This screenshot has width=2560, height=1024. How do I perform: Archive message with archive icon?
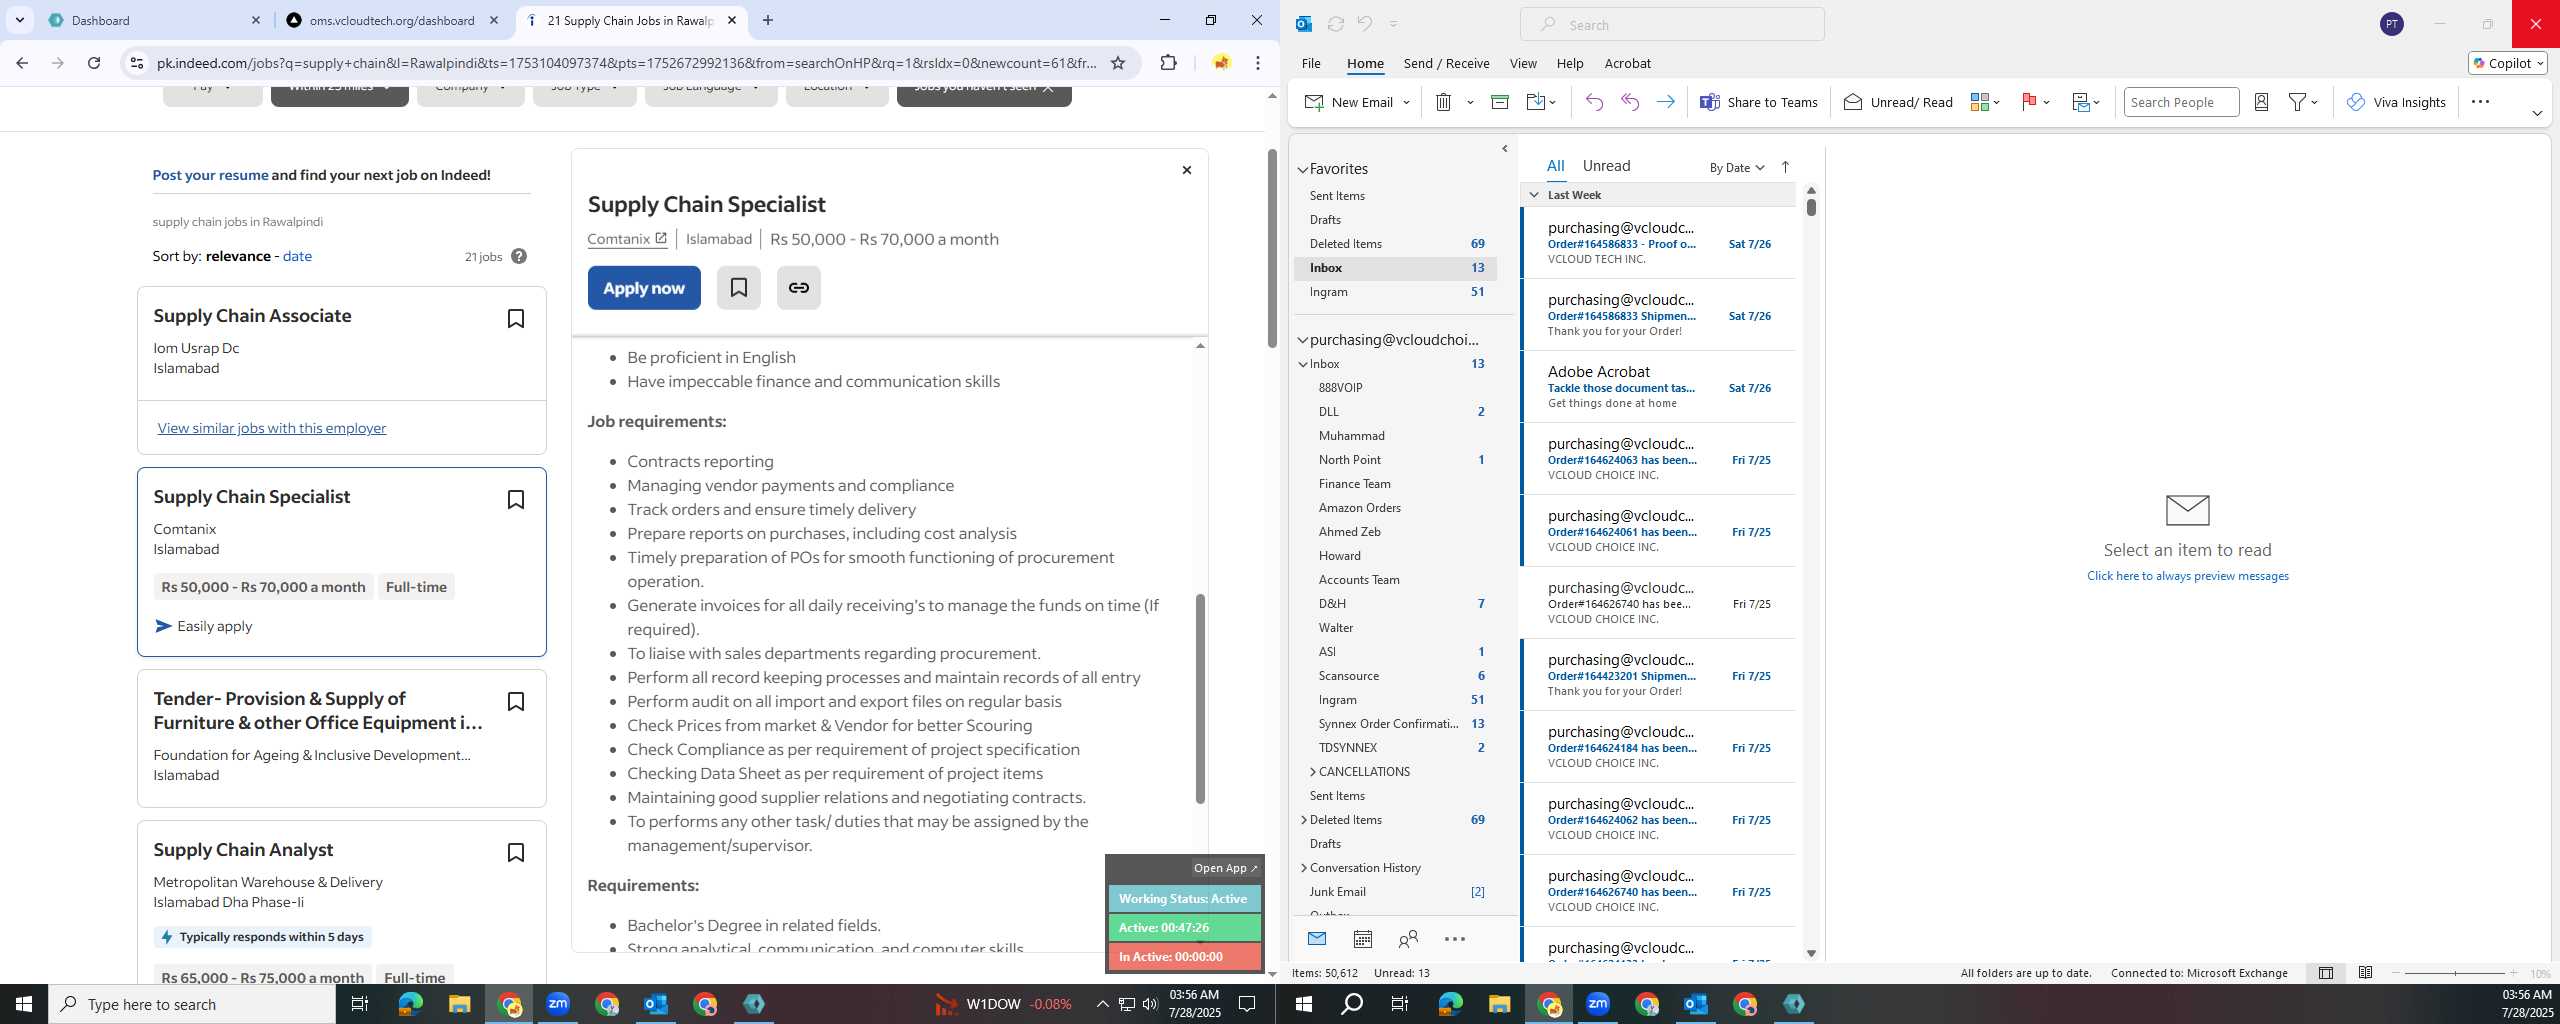[1499, 102]
